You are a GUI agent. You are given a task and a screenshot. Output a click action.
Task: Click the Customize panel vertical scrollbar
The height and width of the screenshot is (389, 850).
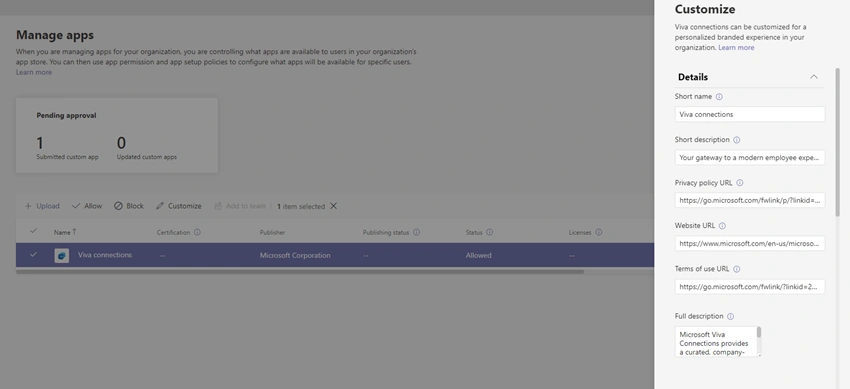tap(838, 142)
